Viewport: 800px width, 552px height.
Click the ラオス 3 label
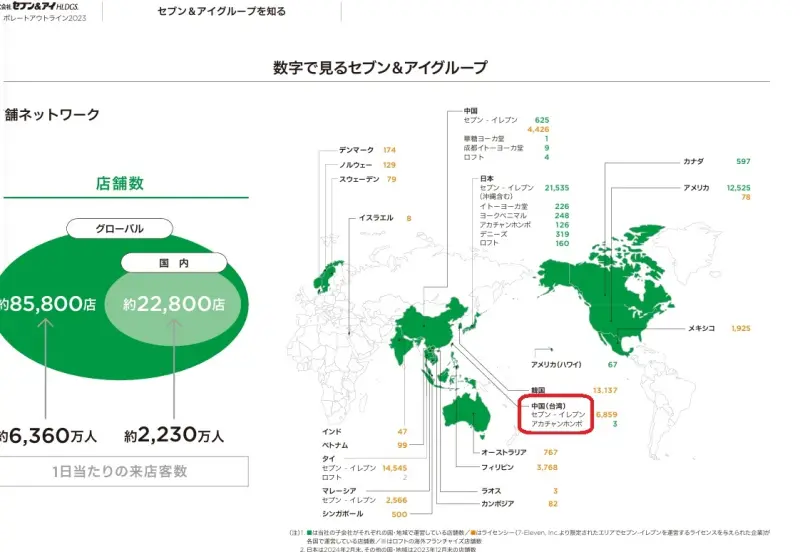pyautogui.click(x=519, y=491)
